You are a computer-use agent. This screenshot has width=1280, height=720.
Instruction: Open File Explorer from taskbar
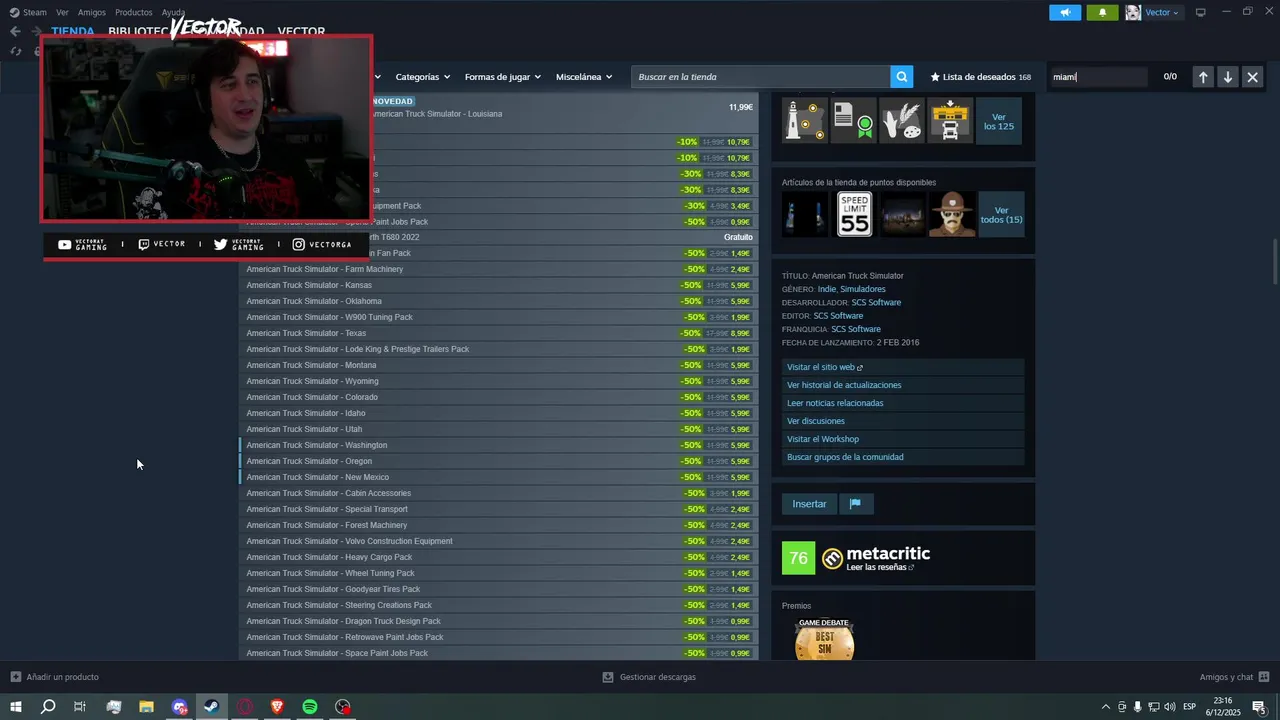[146, 707]
